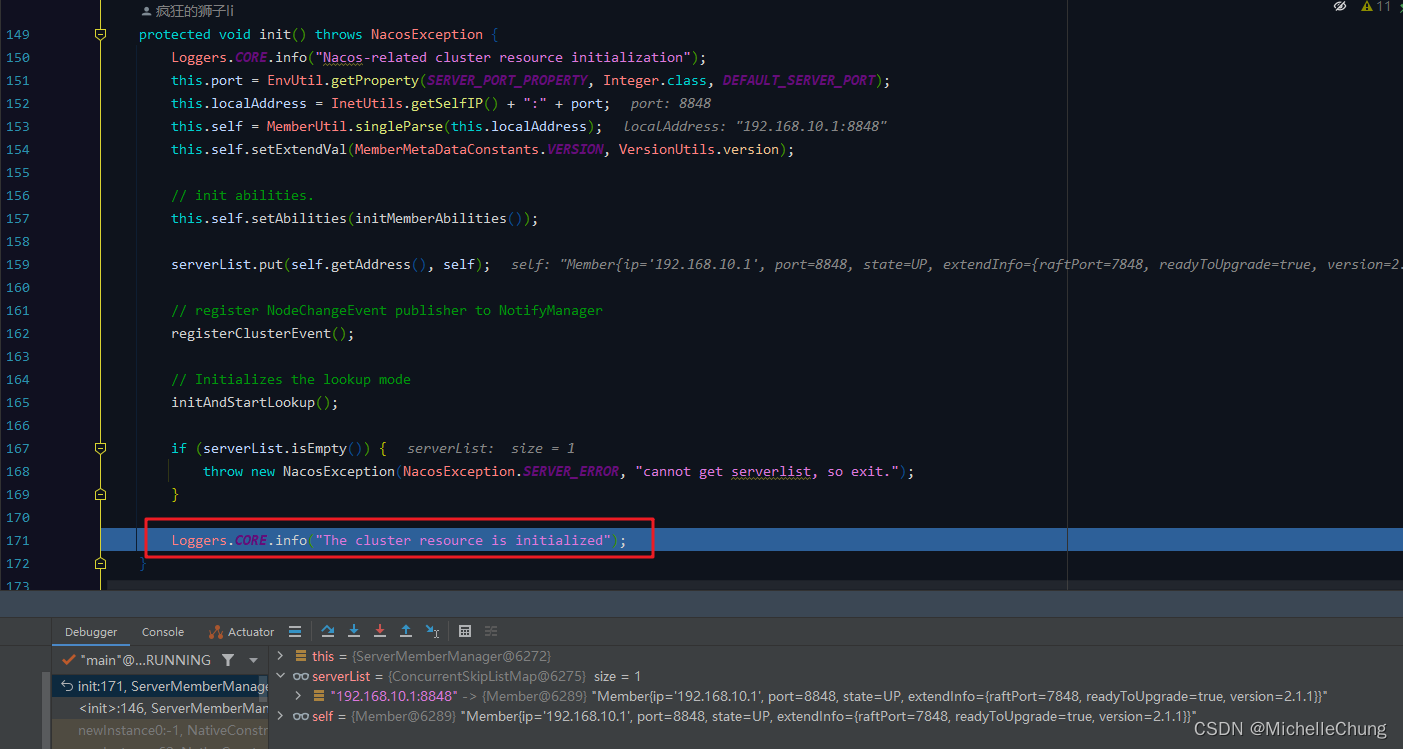Click the Show Execution Point lines icon
Image resolution: width=1403 pixels, height=749 pixels.
point(295,631)
